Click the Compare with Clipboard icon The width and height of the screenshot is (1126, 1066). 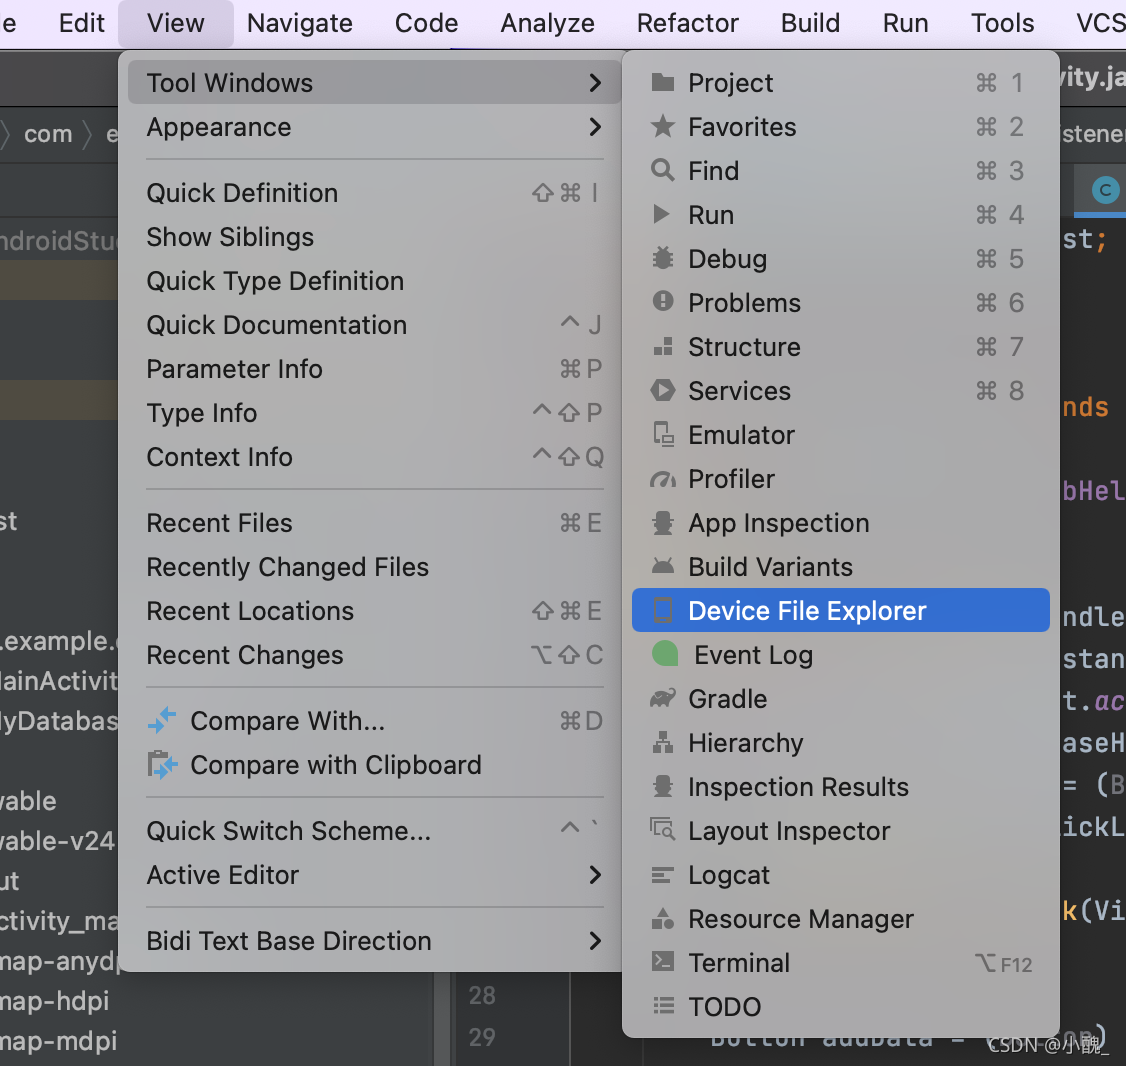pyautogui.click(x=162, y=764)
